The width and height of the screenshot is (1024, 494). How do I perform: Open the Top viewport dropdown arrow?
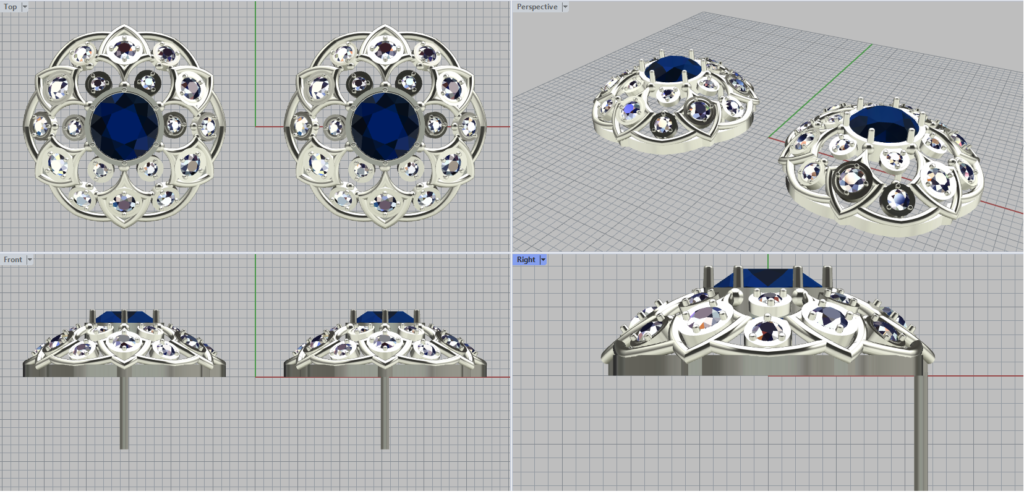[x=24, y=7]
